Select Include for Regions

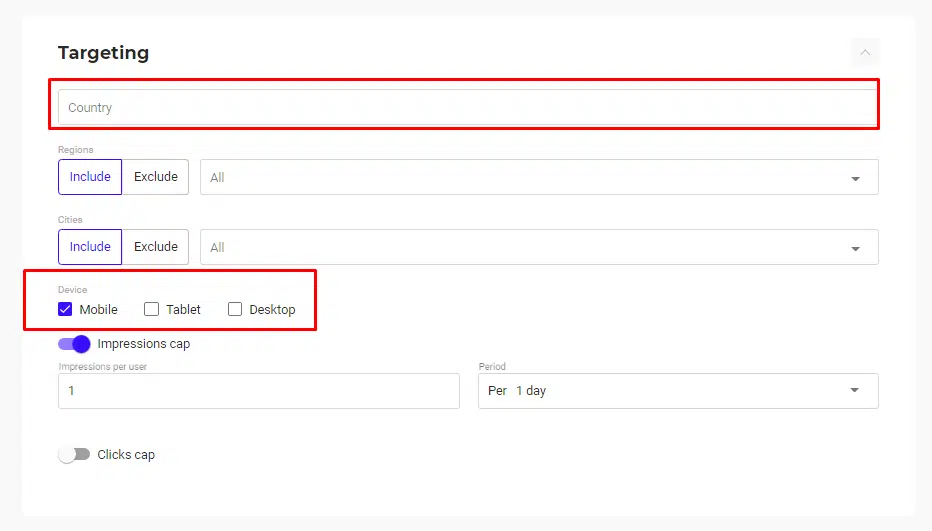click(90, 177)
